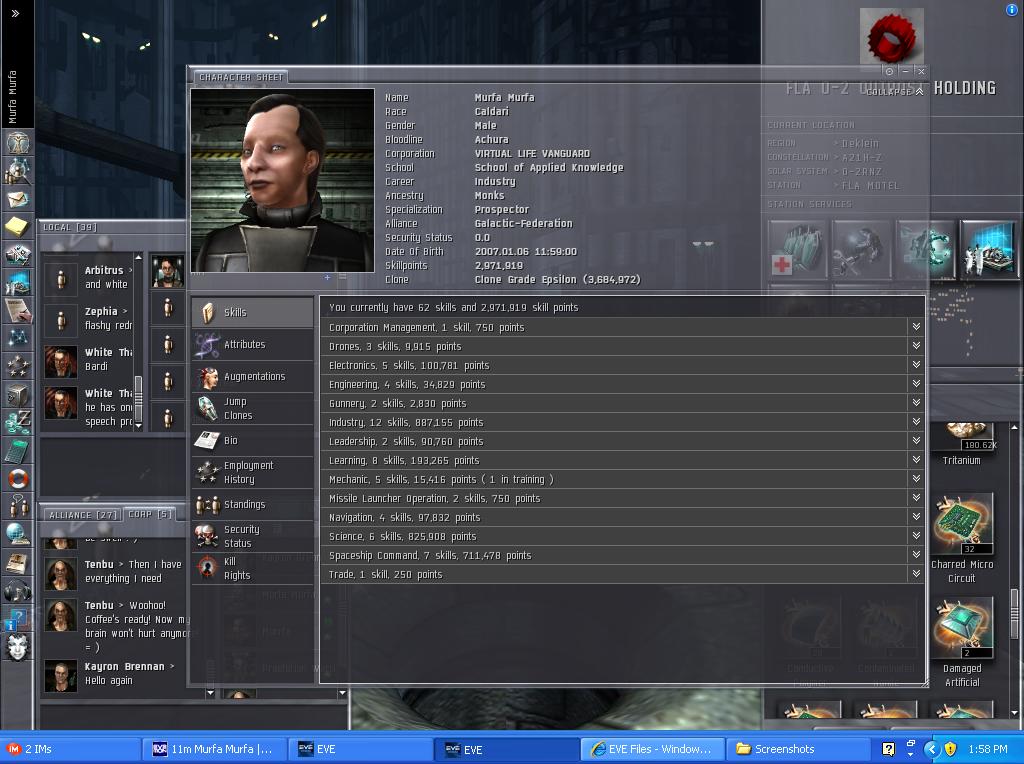The height and width of the screenshot is (764, 1024).
Task: Select the Tritanium item in hangar
Action: pos(961,445)
